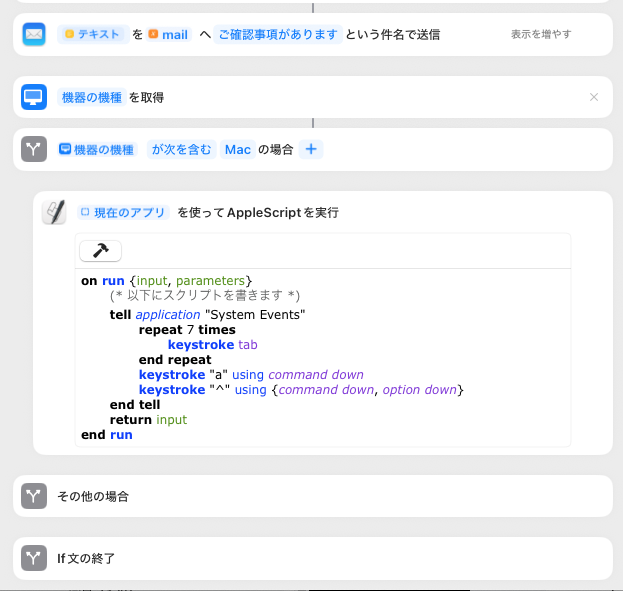623x591 pixels.
Task: Click the If branch icon beside 機器の機種 condition
Action: (x=34, y=149)
